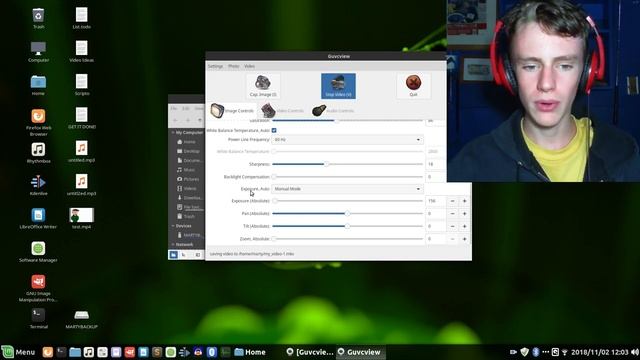Click the Backlight Compensation slider
The height and width of the screenshot is (360, 640).
coord(347,177)
